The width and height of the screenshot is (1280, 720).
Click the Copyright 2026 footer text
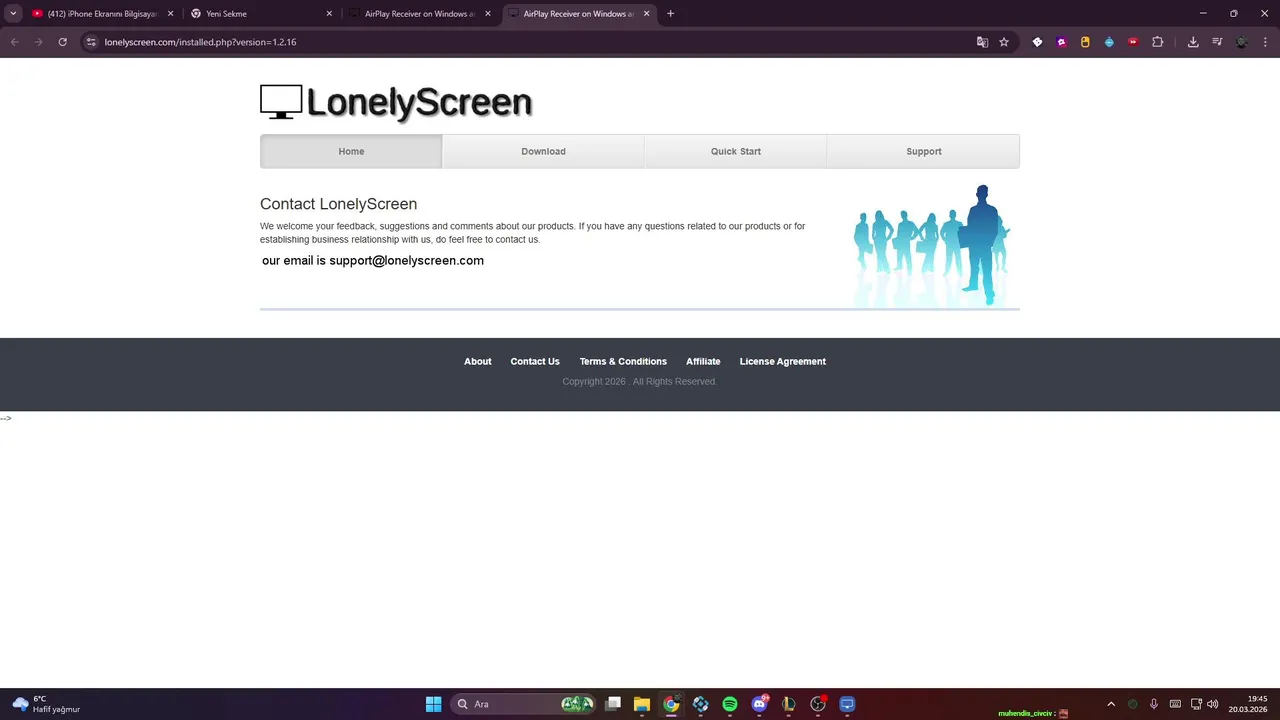pos(639,381)
